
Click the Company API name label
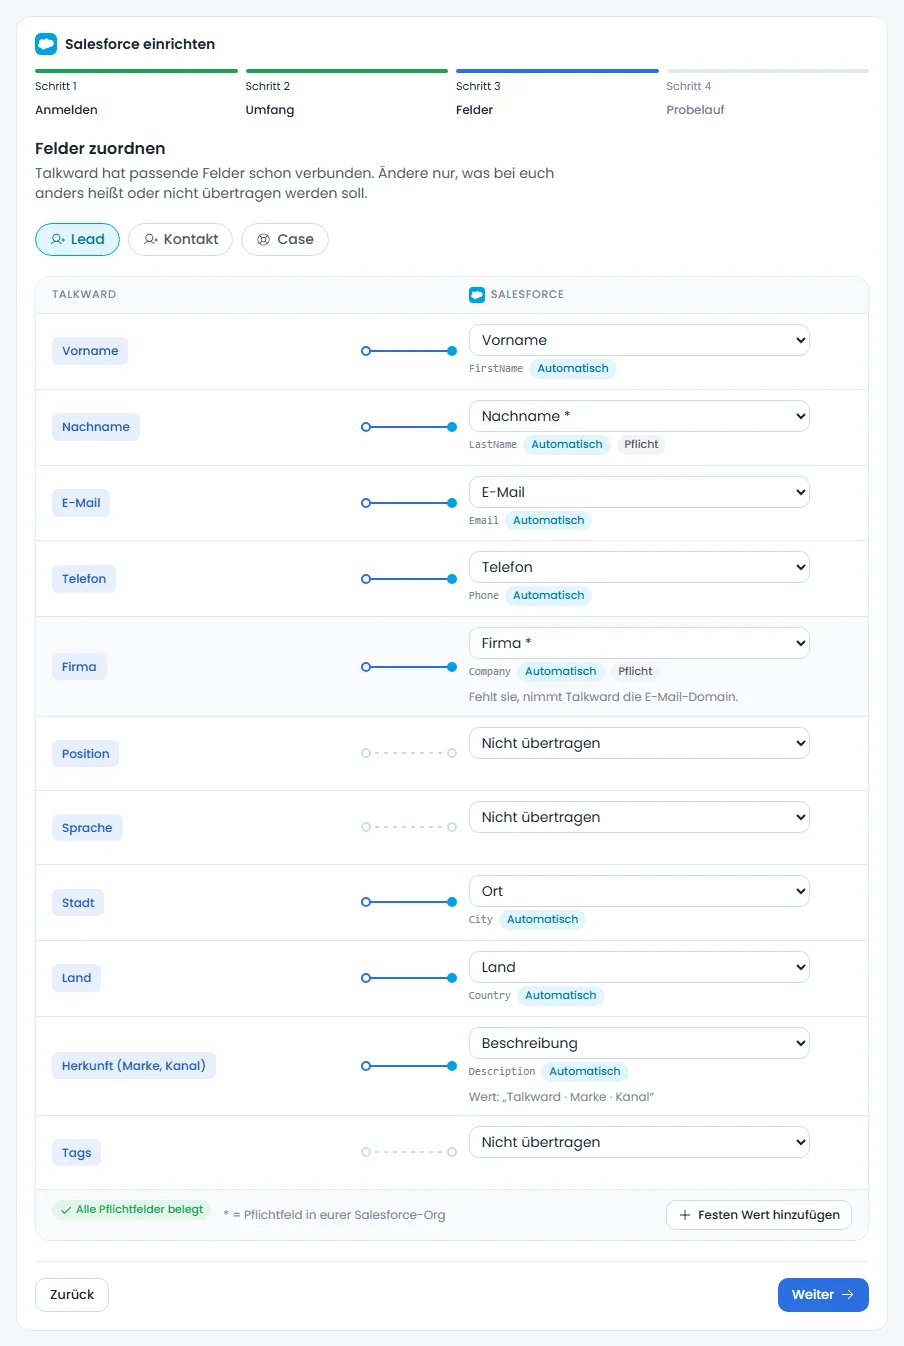click(x=490, y=672)
